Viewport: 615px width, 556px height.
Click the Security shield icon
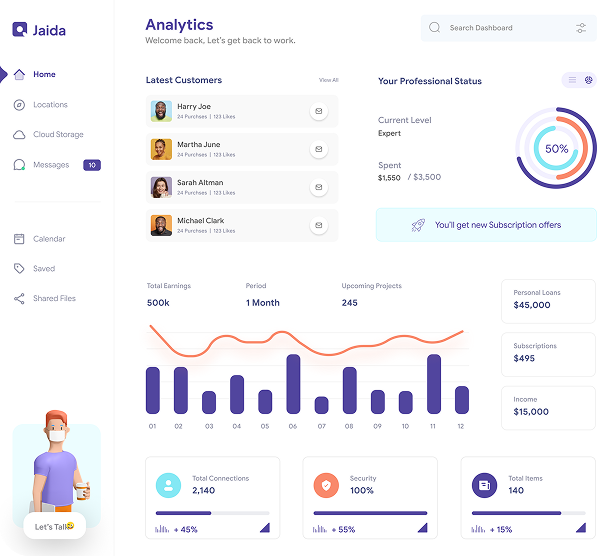tap(326, 485)
